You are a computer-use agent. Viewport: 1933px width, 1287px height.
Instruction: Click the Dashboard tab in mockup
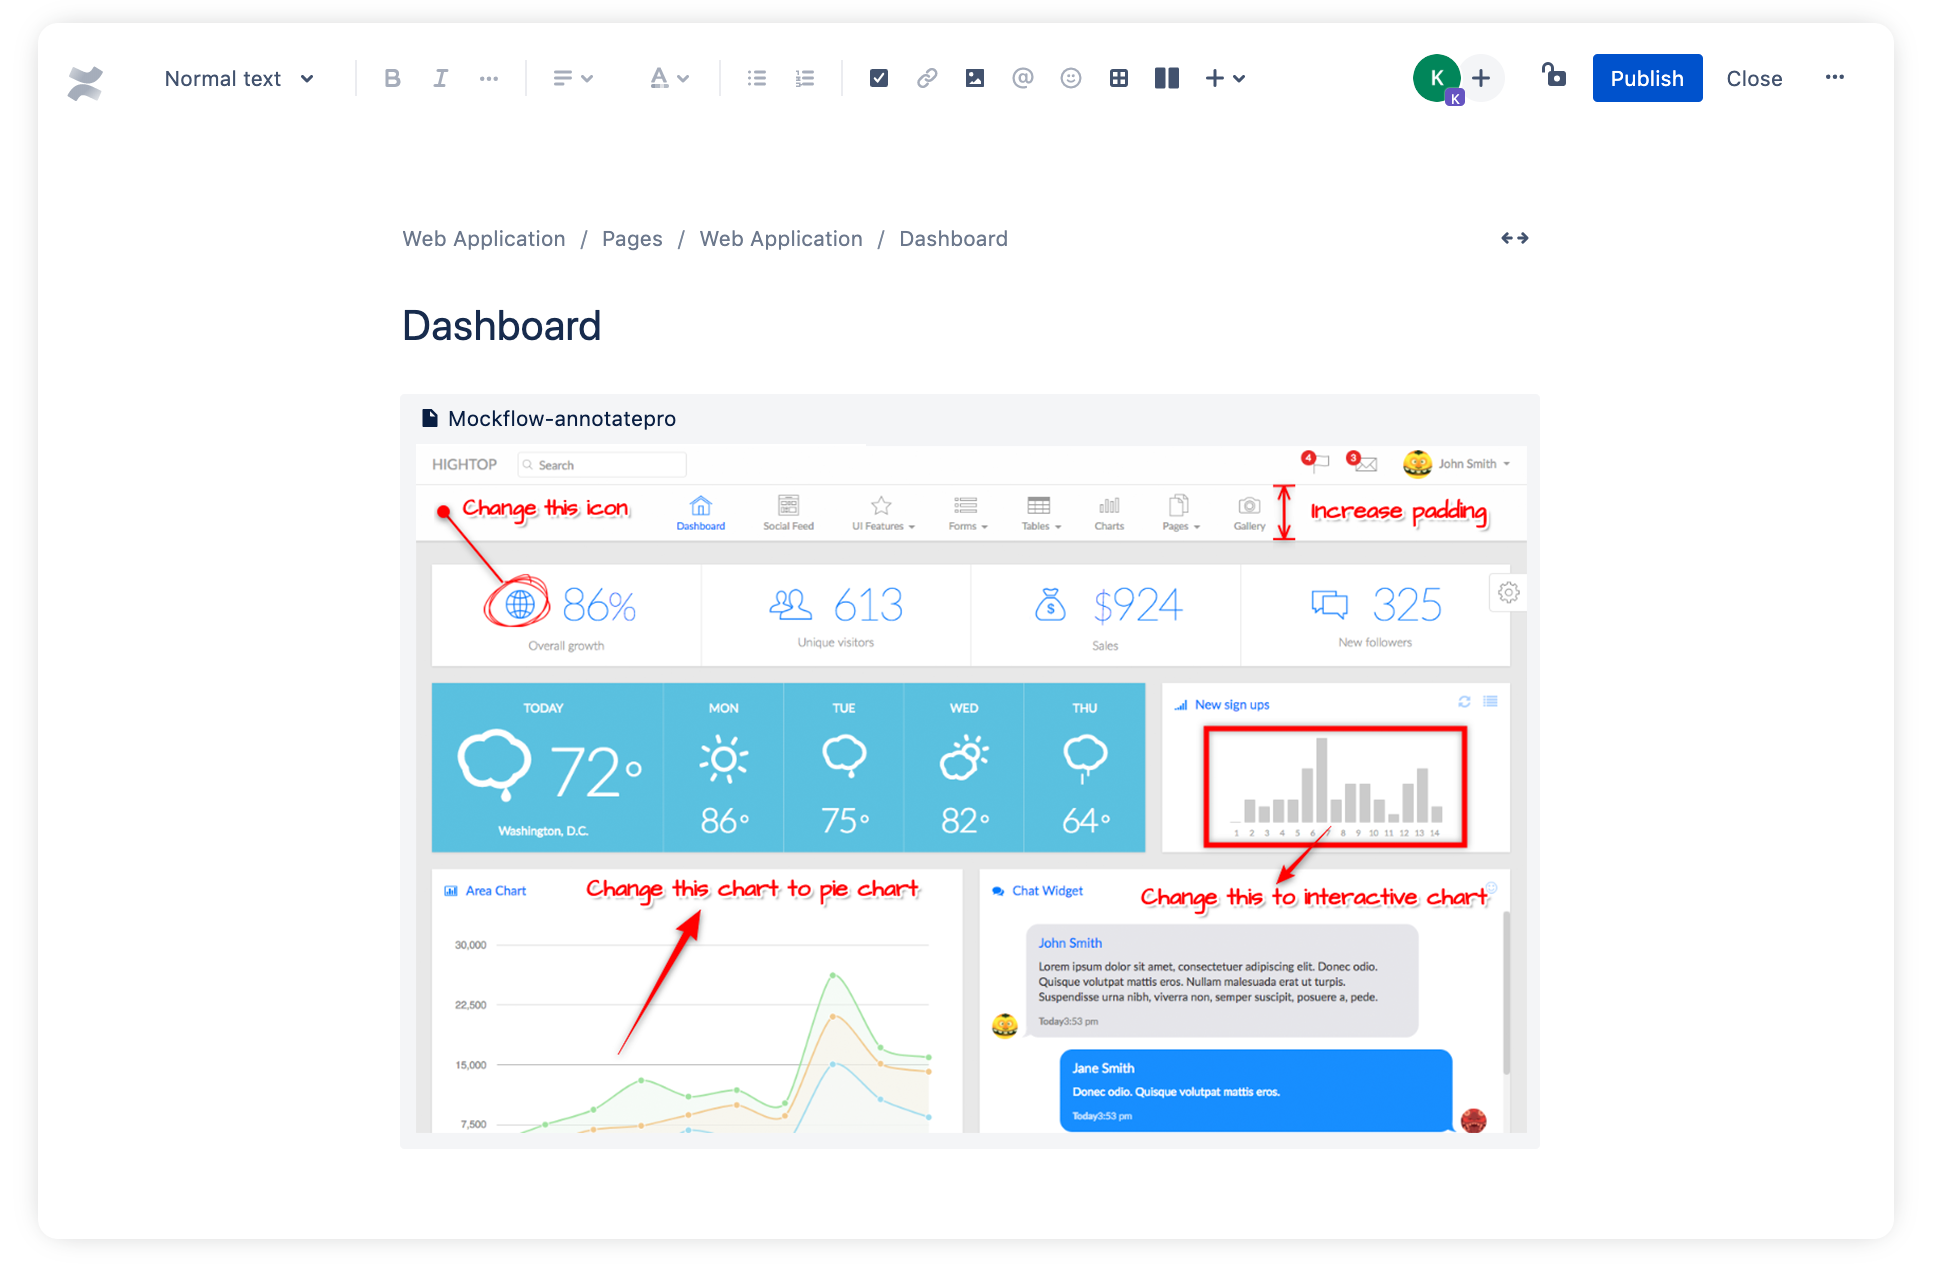click(701, 513)
